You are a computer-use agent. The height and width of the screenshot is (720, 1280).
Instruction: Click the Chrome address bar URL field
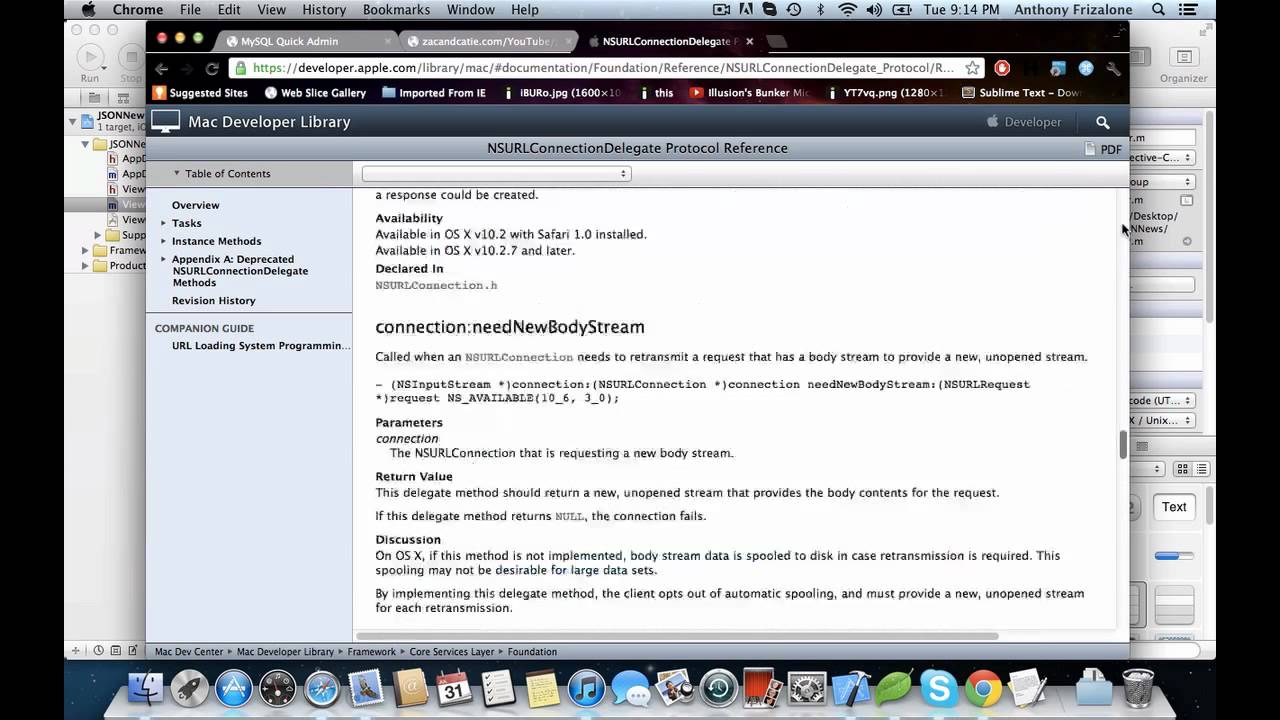pyautogui.click(x=607, y=68)
